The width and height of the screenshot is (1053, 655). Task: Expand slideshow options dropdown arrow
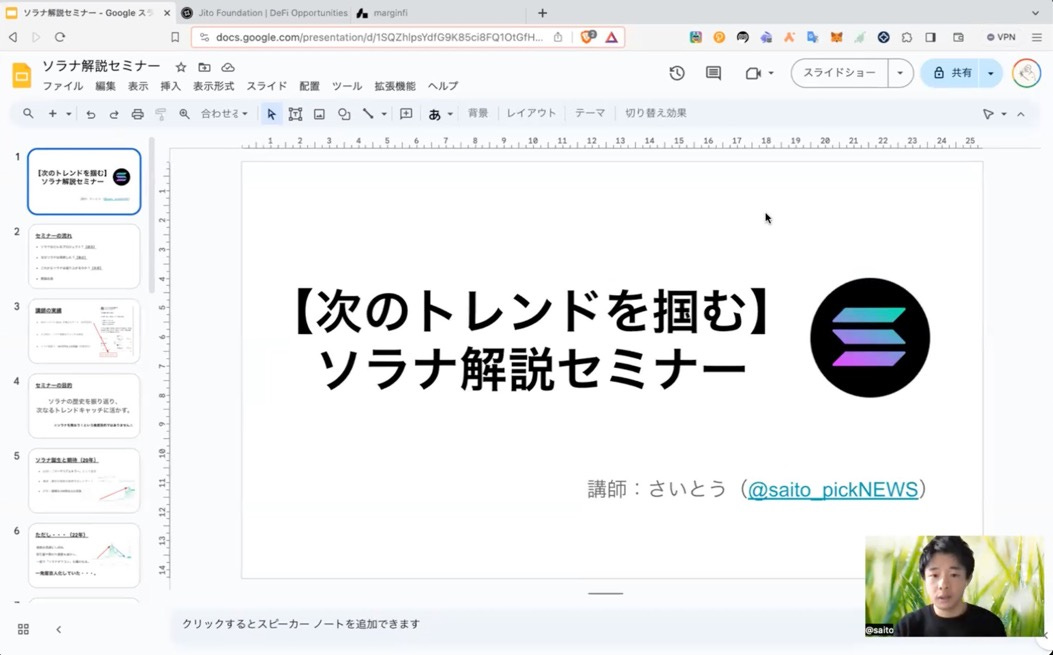pos(900,73)
